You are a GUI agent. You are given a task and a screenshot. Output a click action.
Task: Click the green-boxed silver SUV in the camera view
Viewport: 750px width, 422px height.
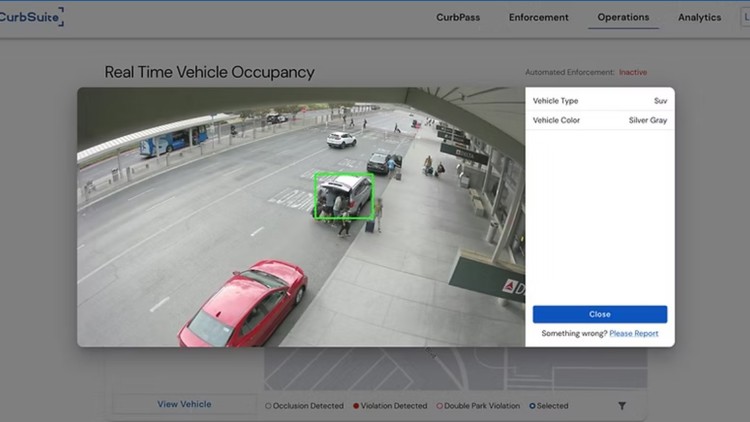[344, 196]
